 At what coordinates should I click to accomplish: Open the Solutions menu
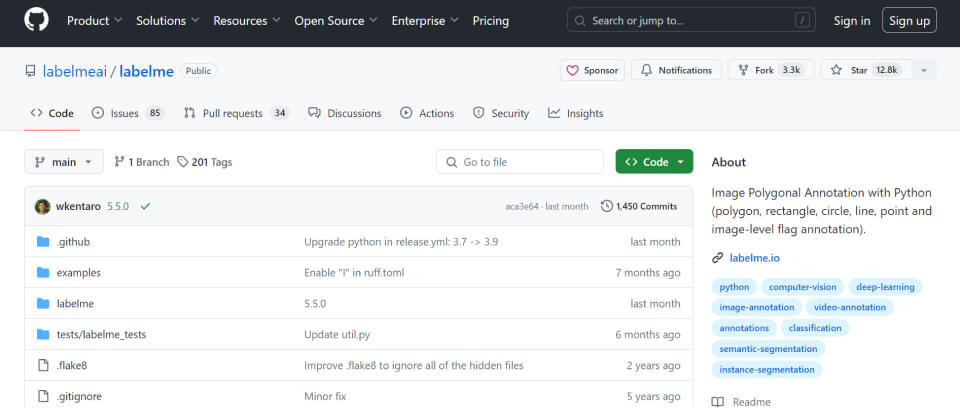click(x=168, y=21)
